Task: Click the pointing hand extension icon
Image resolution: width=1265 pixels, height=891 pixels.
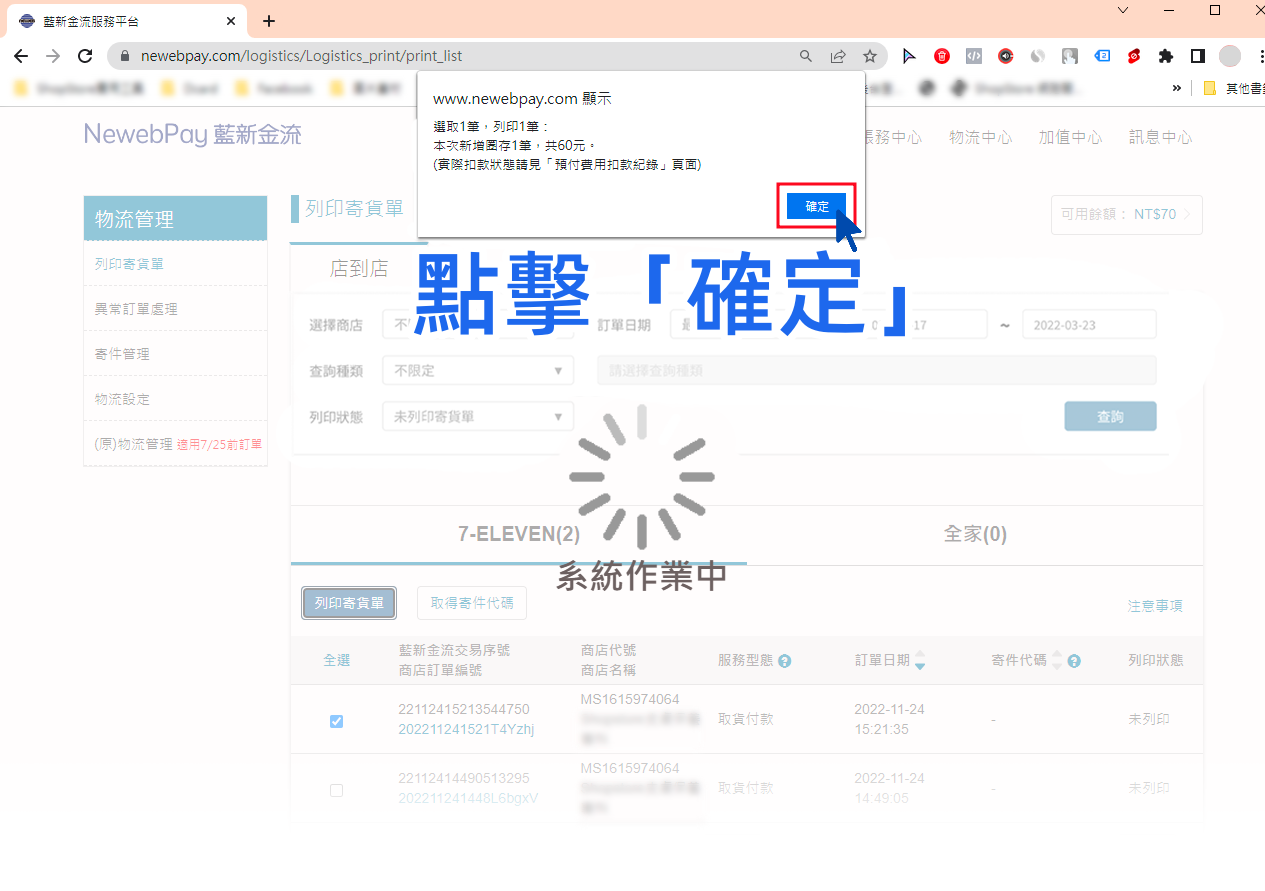Action: 1070,56
